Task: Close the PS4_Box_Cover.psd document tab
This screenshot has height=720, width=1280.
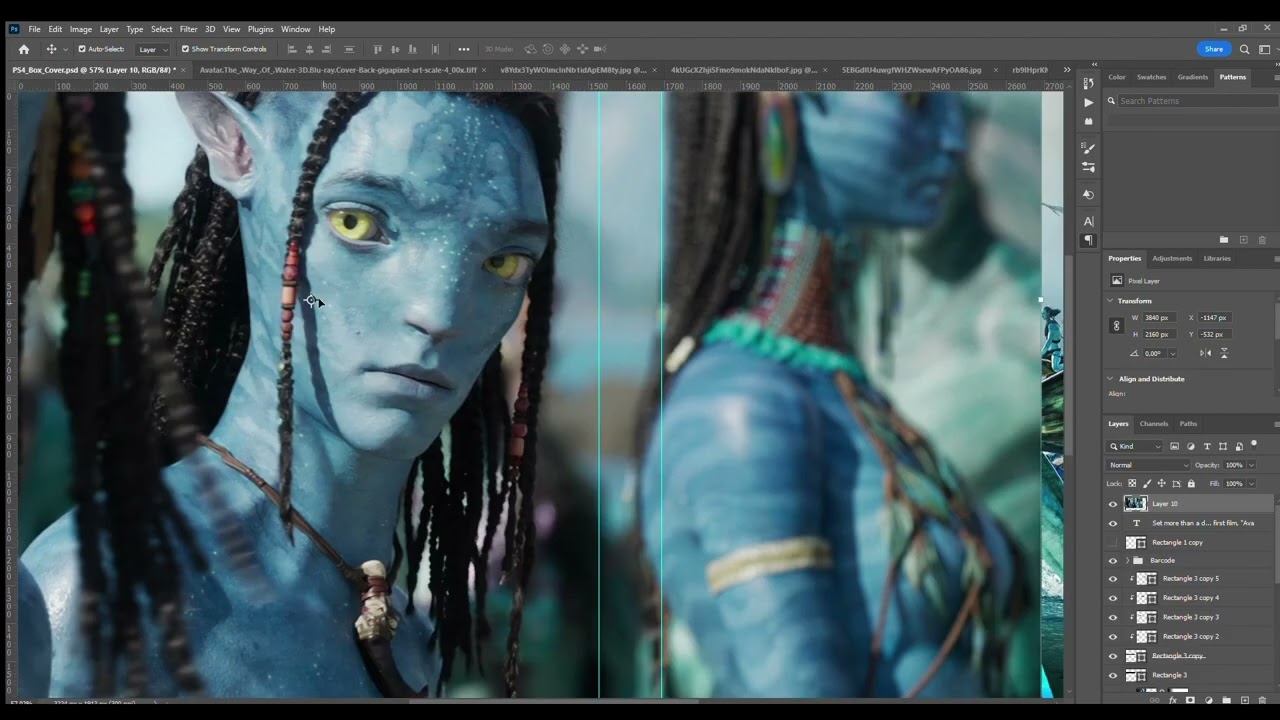Action: click(183, 70)
